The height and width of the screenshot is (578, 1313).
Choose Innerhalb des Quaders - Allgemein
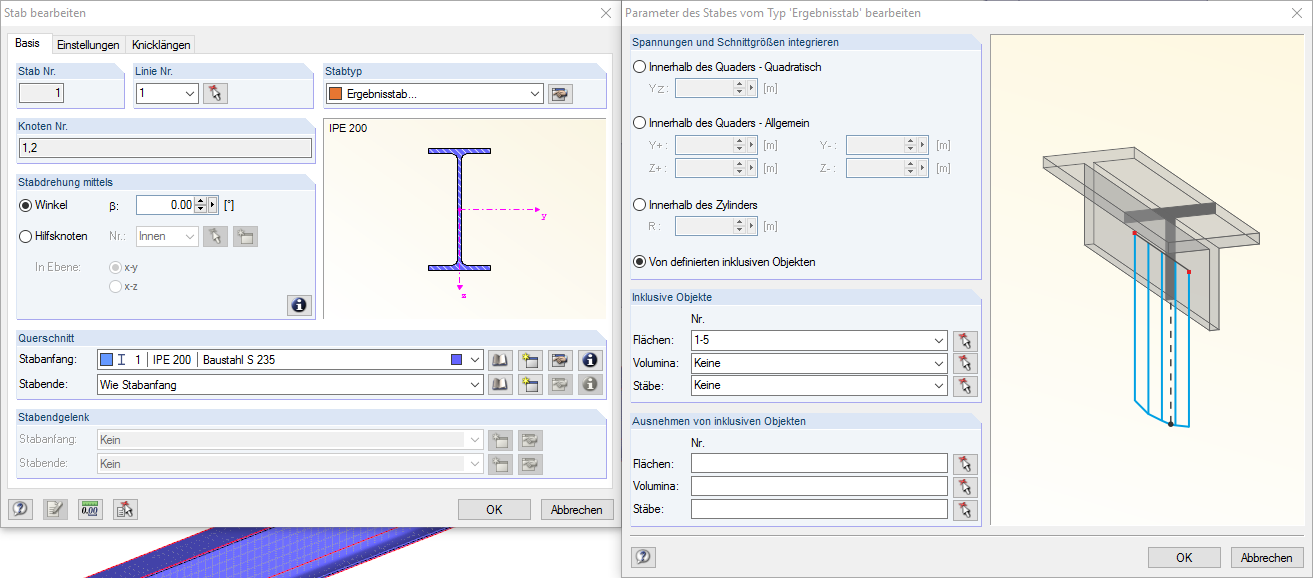tap(640, 123)
